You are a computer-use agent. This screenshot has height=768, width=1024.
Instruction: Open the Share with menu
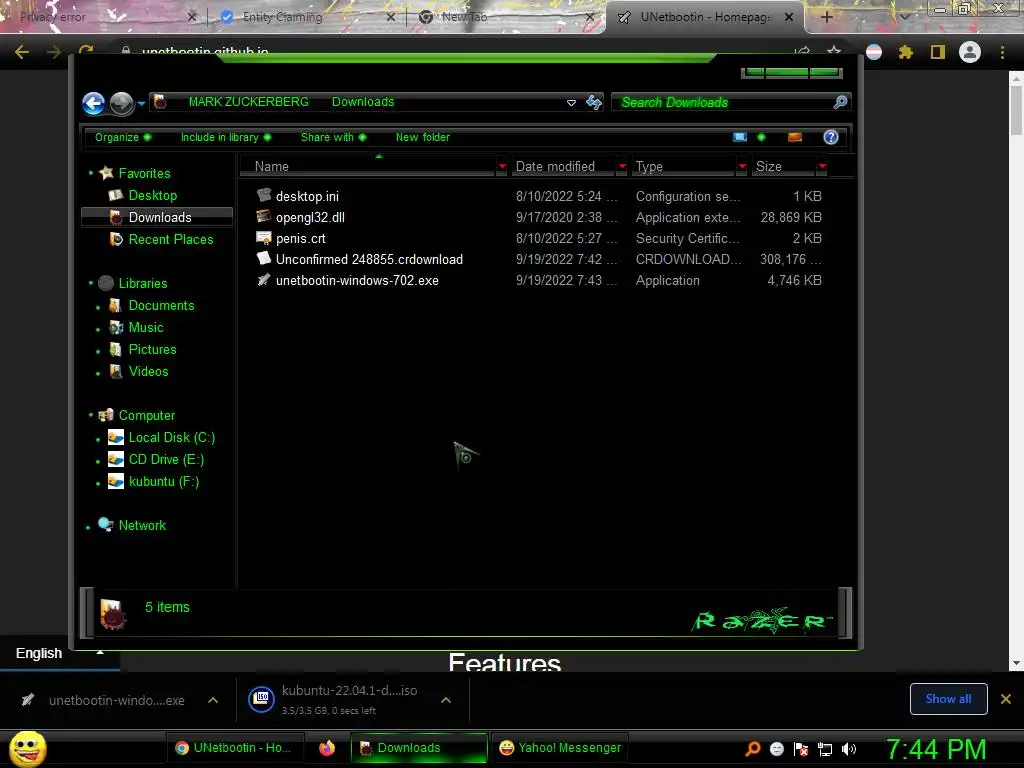[333, 137]
